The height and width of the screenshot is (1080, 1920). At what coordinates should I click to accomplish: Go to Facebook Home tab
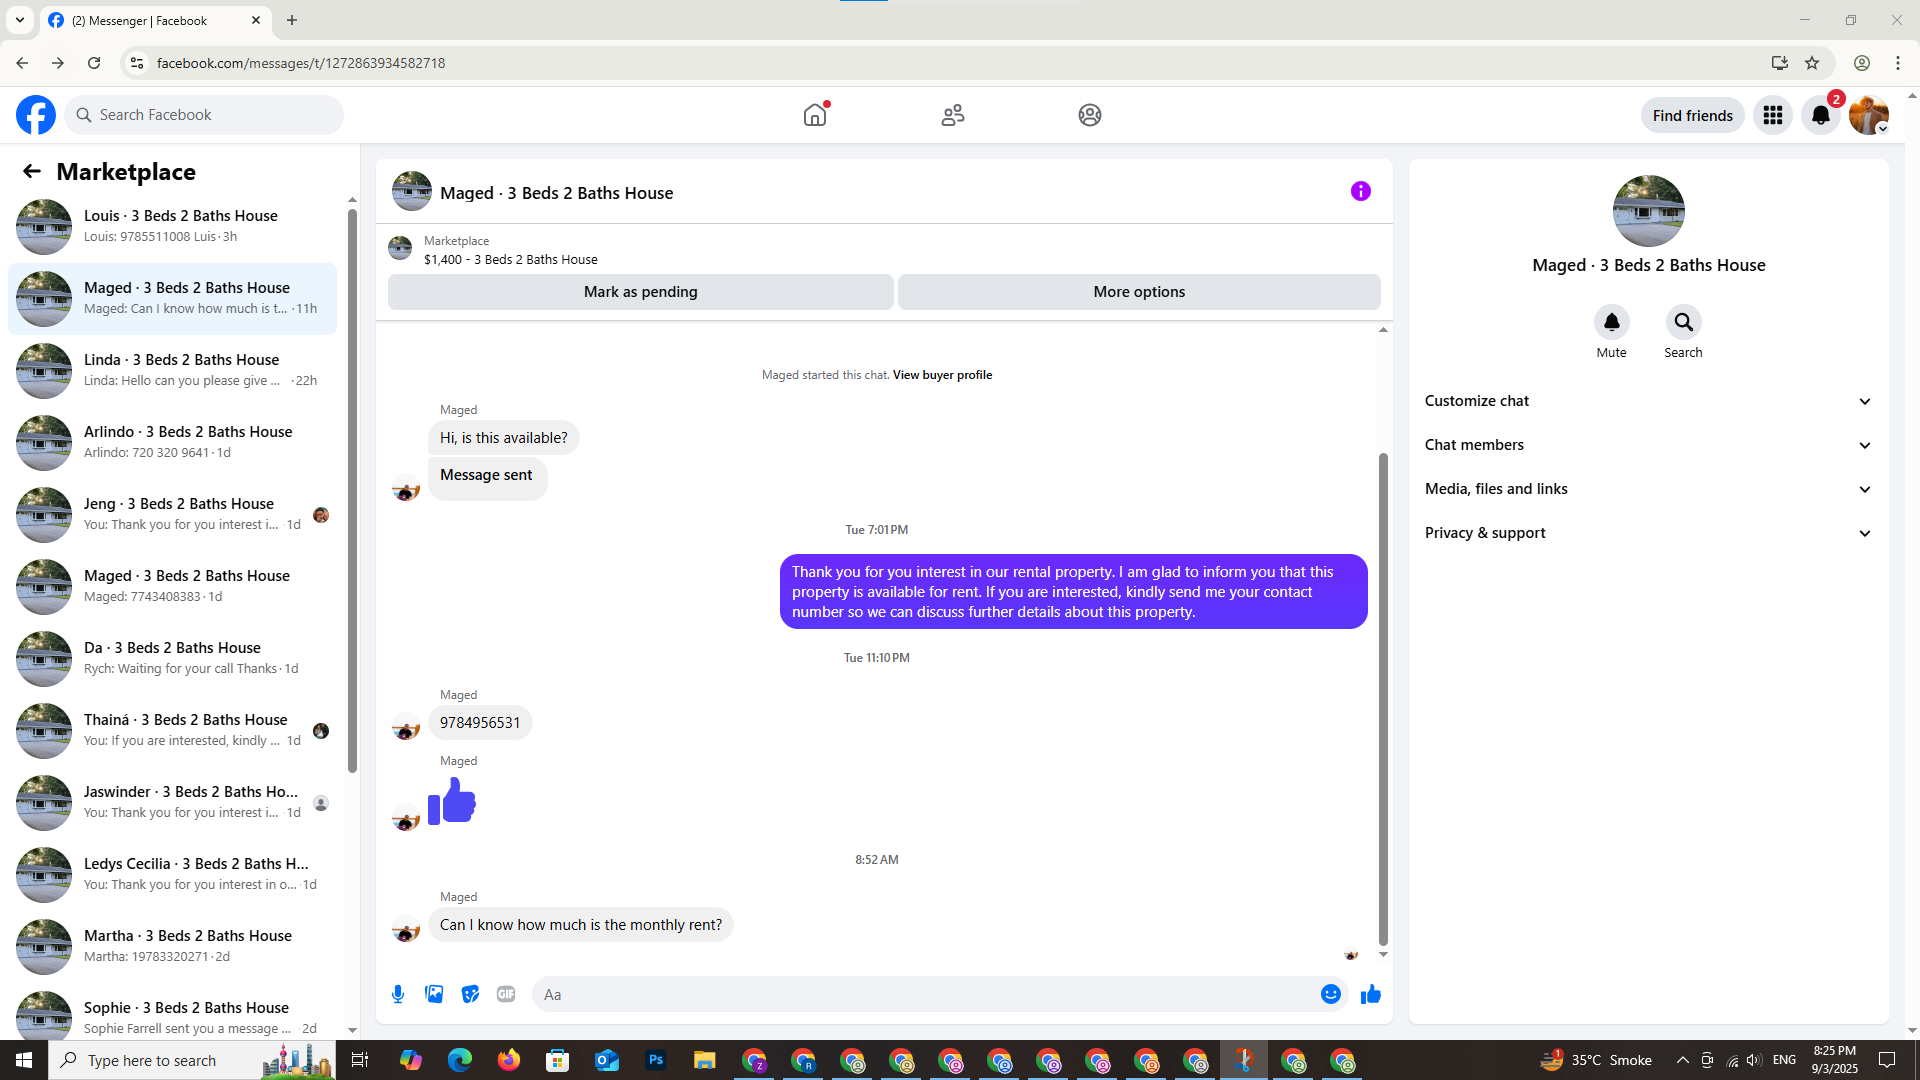815,115
